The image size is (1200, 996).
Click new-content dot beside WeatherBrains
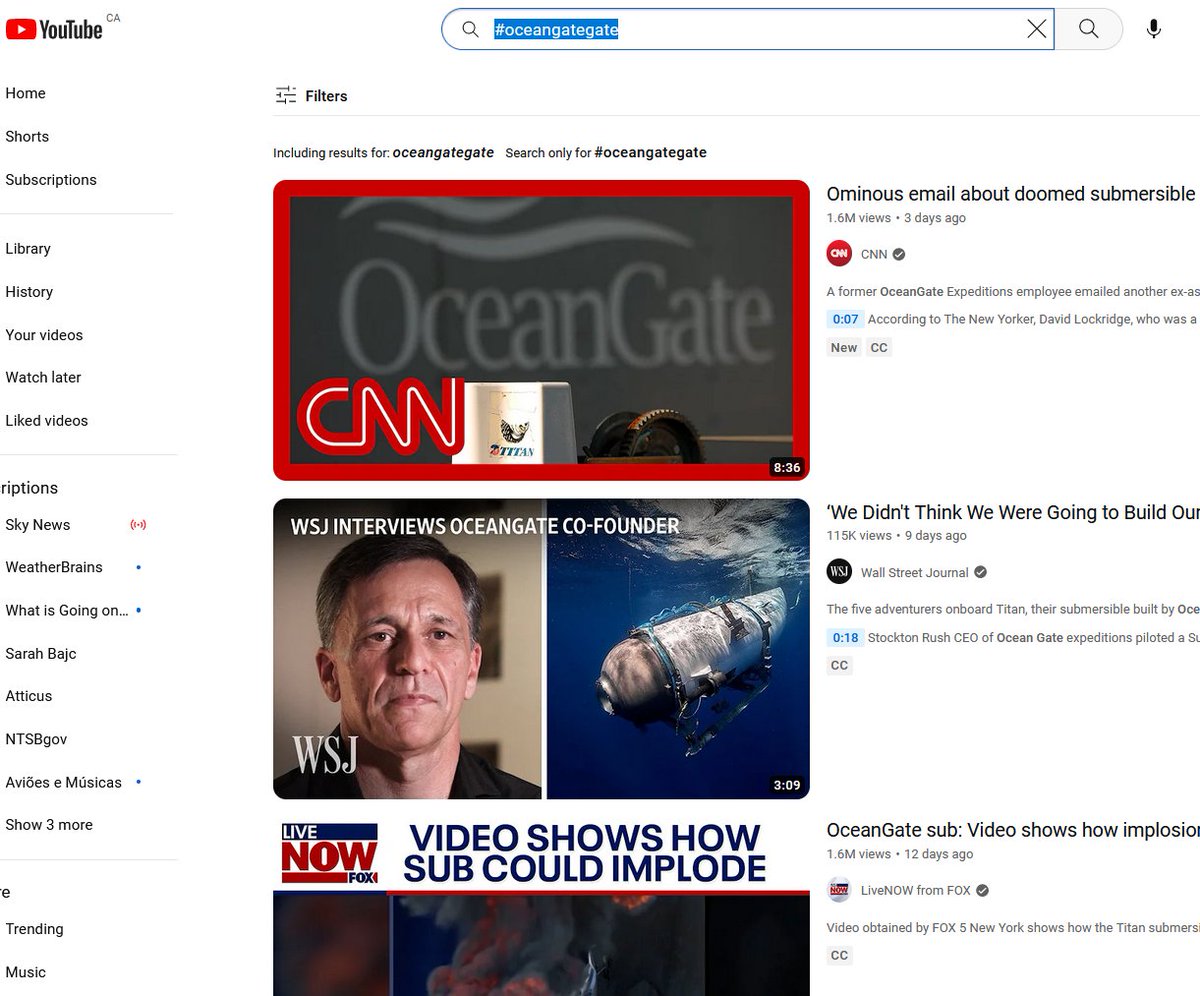tap(139, 568)
